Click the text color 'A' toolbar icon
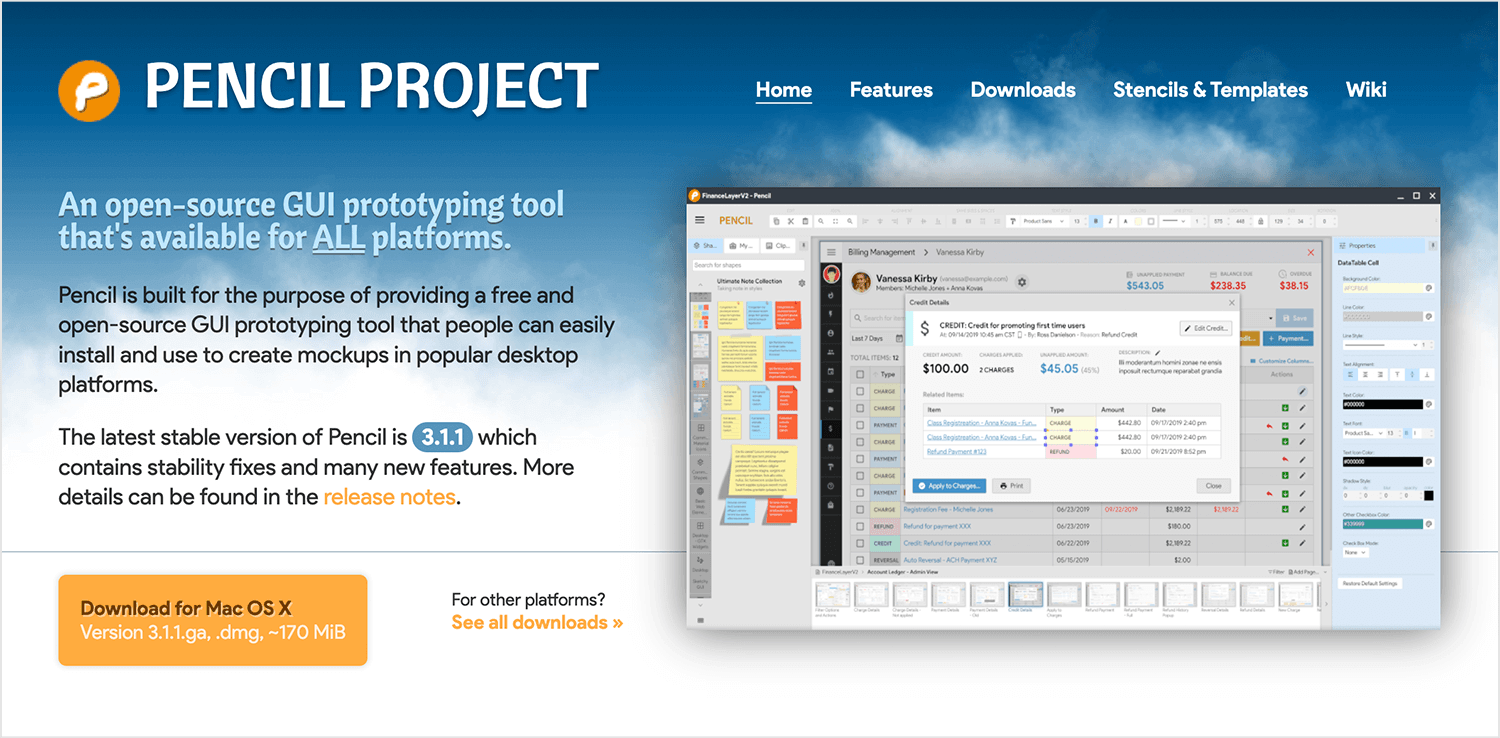1500x738 pixels. [1125, 221]
